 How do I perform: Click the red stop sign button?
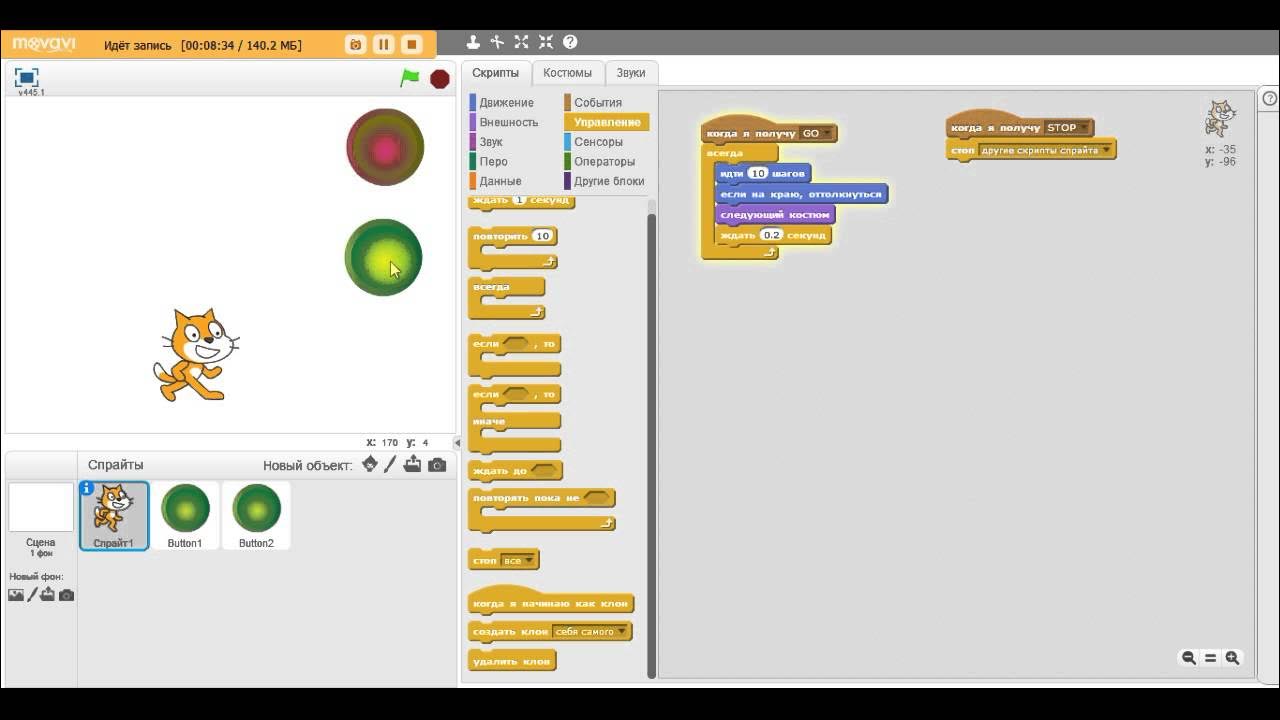tap(439, 79)
